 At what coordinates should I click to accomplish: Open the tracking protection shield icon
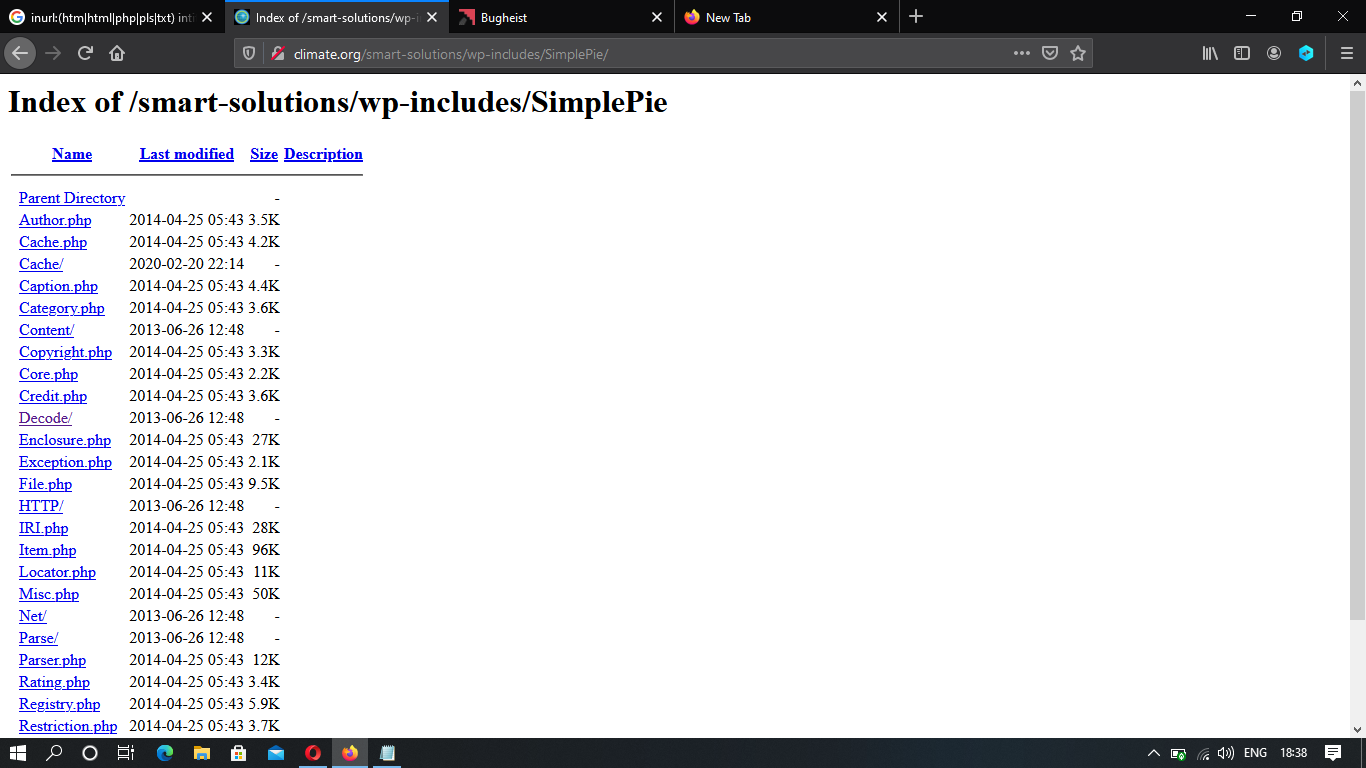point(250,53)
